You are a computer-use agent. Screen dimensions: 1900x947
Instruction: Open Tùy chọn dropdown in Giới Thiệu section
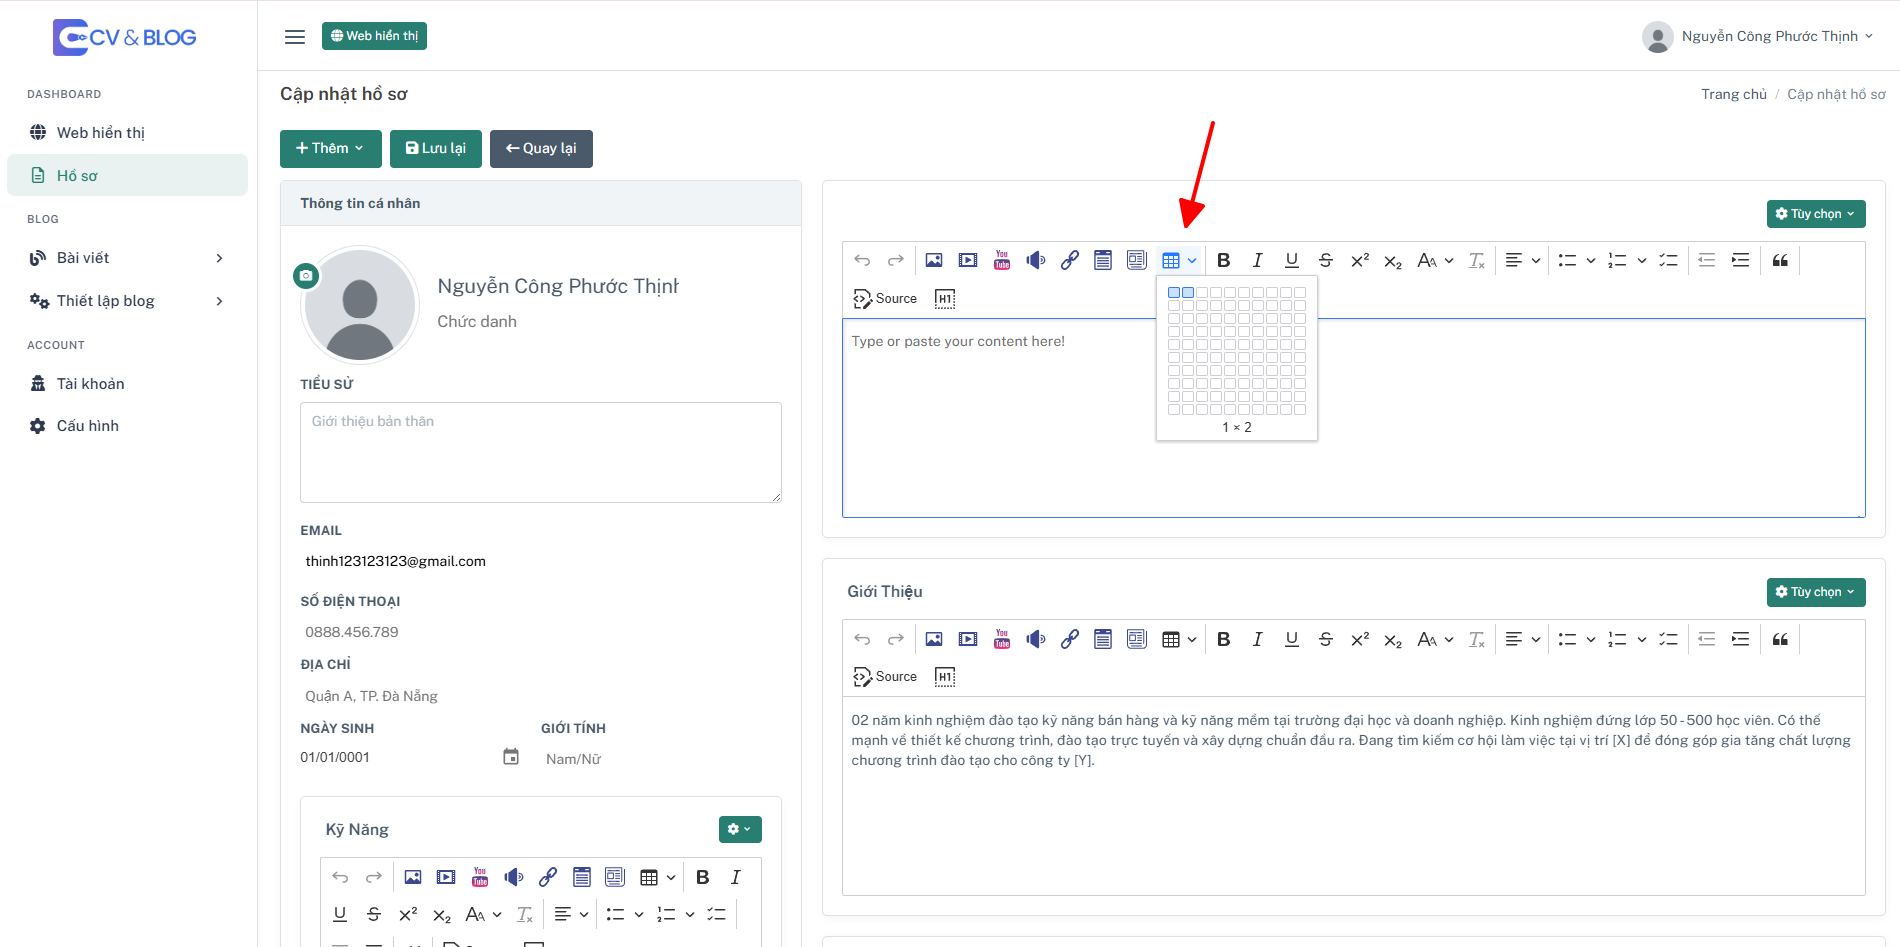(1816, 592)
